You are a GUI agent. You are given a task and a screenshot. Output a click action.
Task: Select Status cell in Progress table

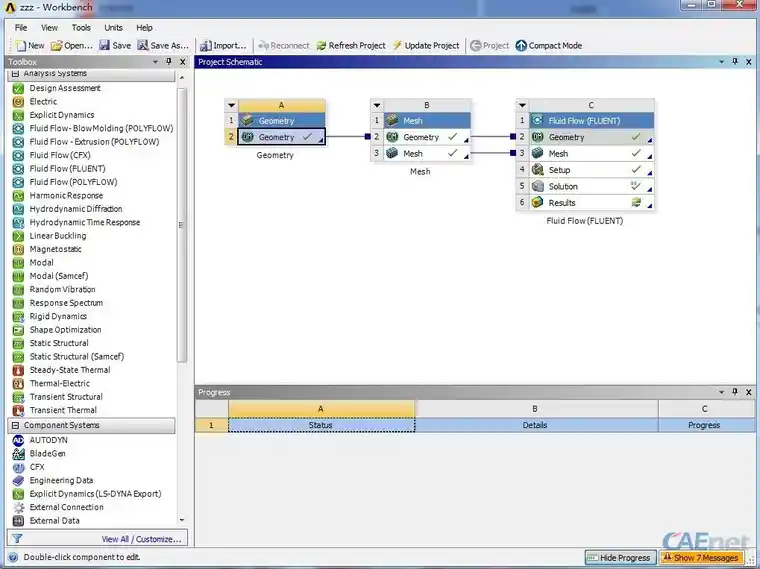pos(321,425)
